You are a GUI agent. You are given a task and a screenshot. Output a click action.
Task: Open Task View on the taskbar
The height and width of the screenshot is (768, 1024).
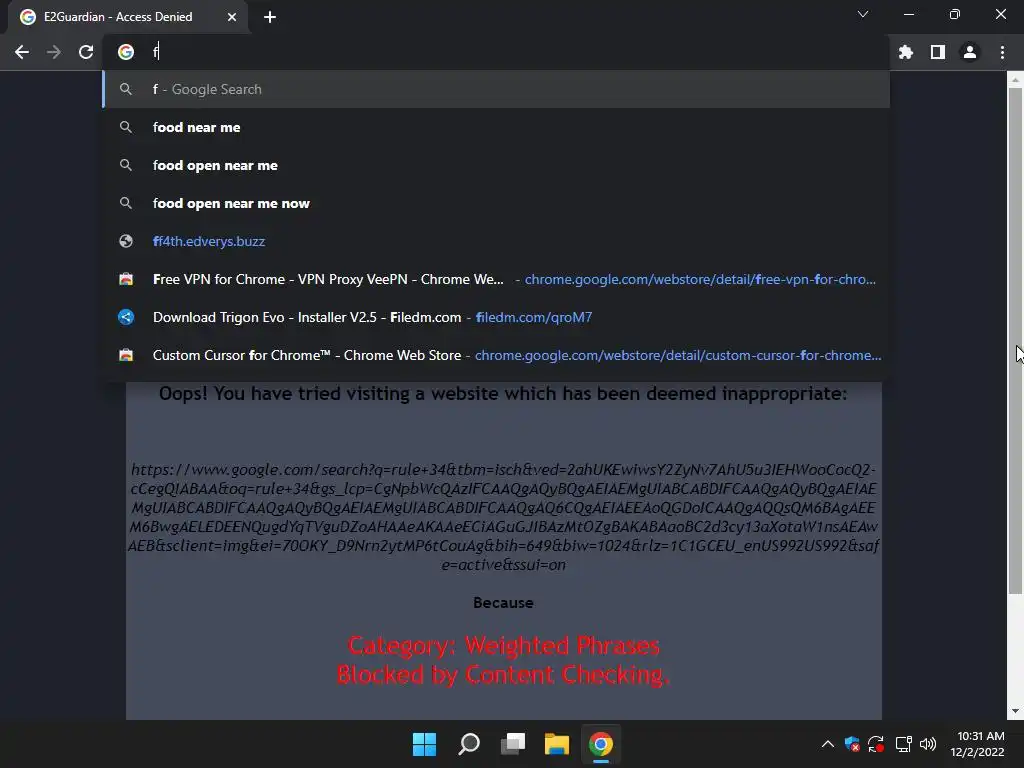[x=513, y=744]
